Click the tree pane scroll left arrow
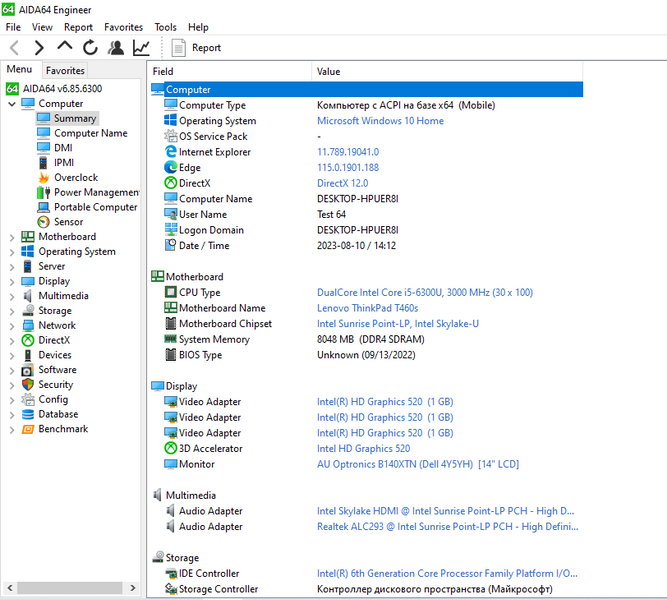Image resolution: width=667 pixels, height=600 pixels. click(10, 588)
